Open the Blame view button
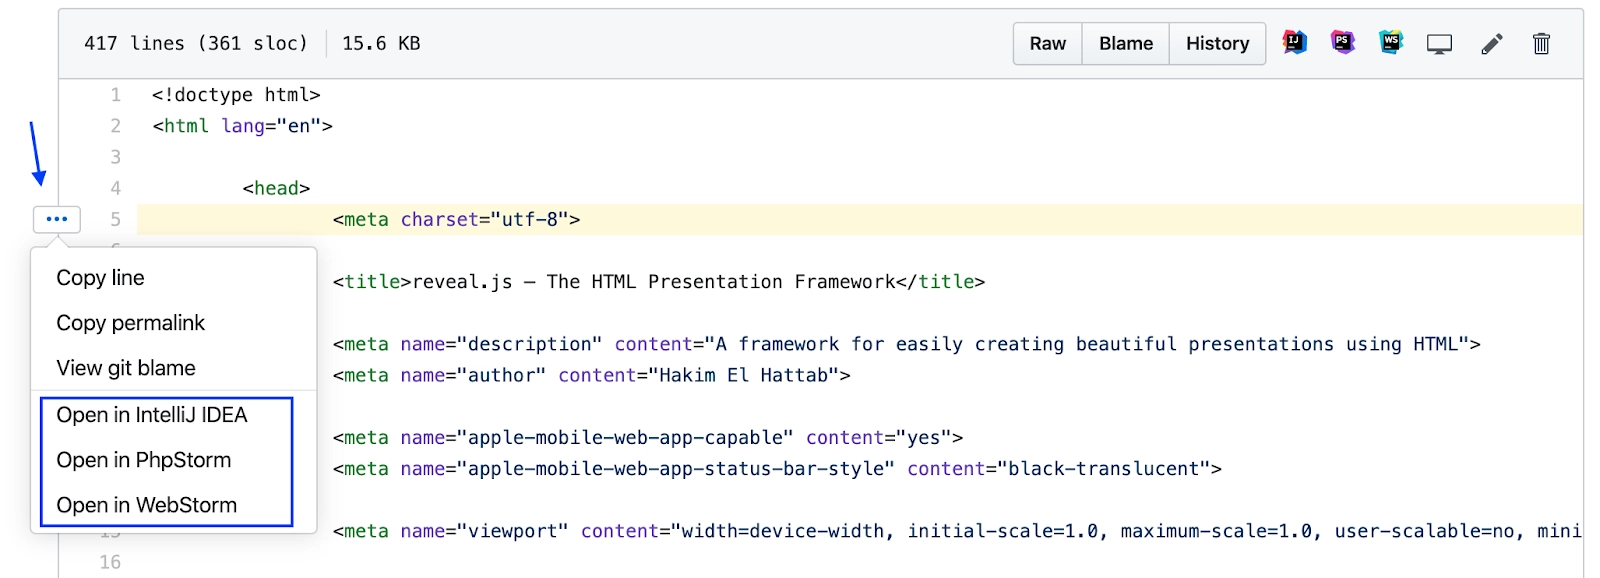Image resolution: width=1600 pixels, height=578 pixels. 1126,44
